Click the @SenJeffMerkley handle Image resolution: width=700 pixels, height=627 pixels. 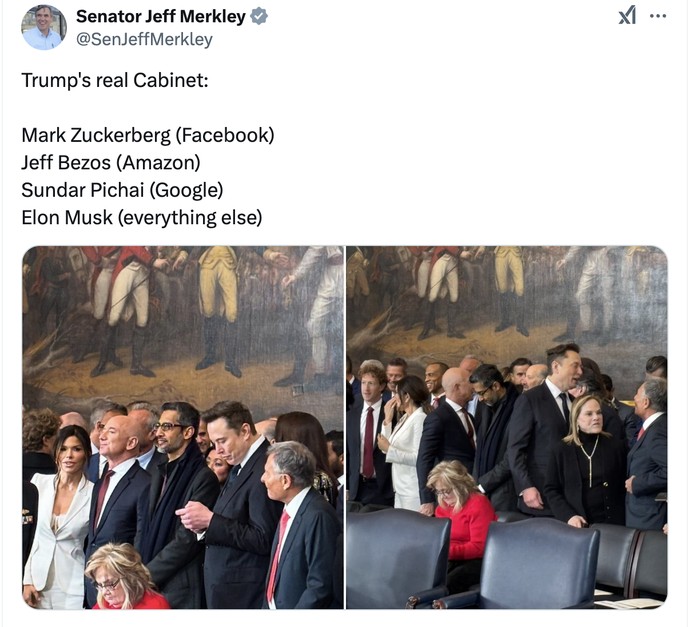(x=144, y=39)
